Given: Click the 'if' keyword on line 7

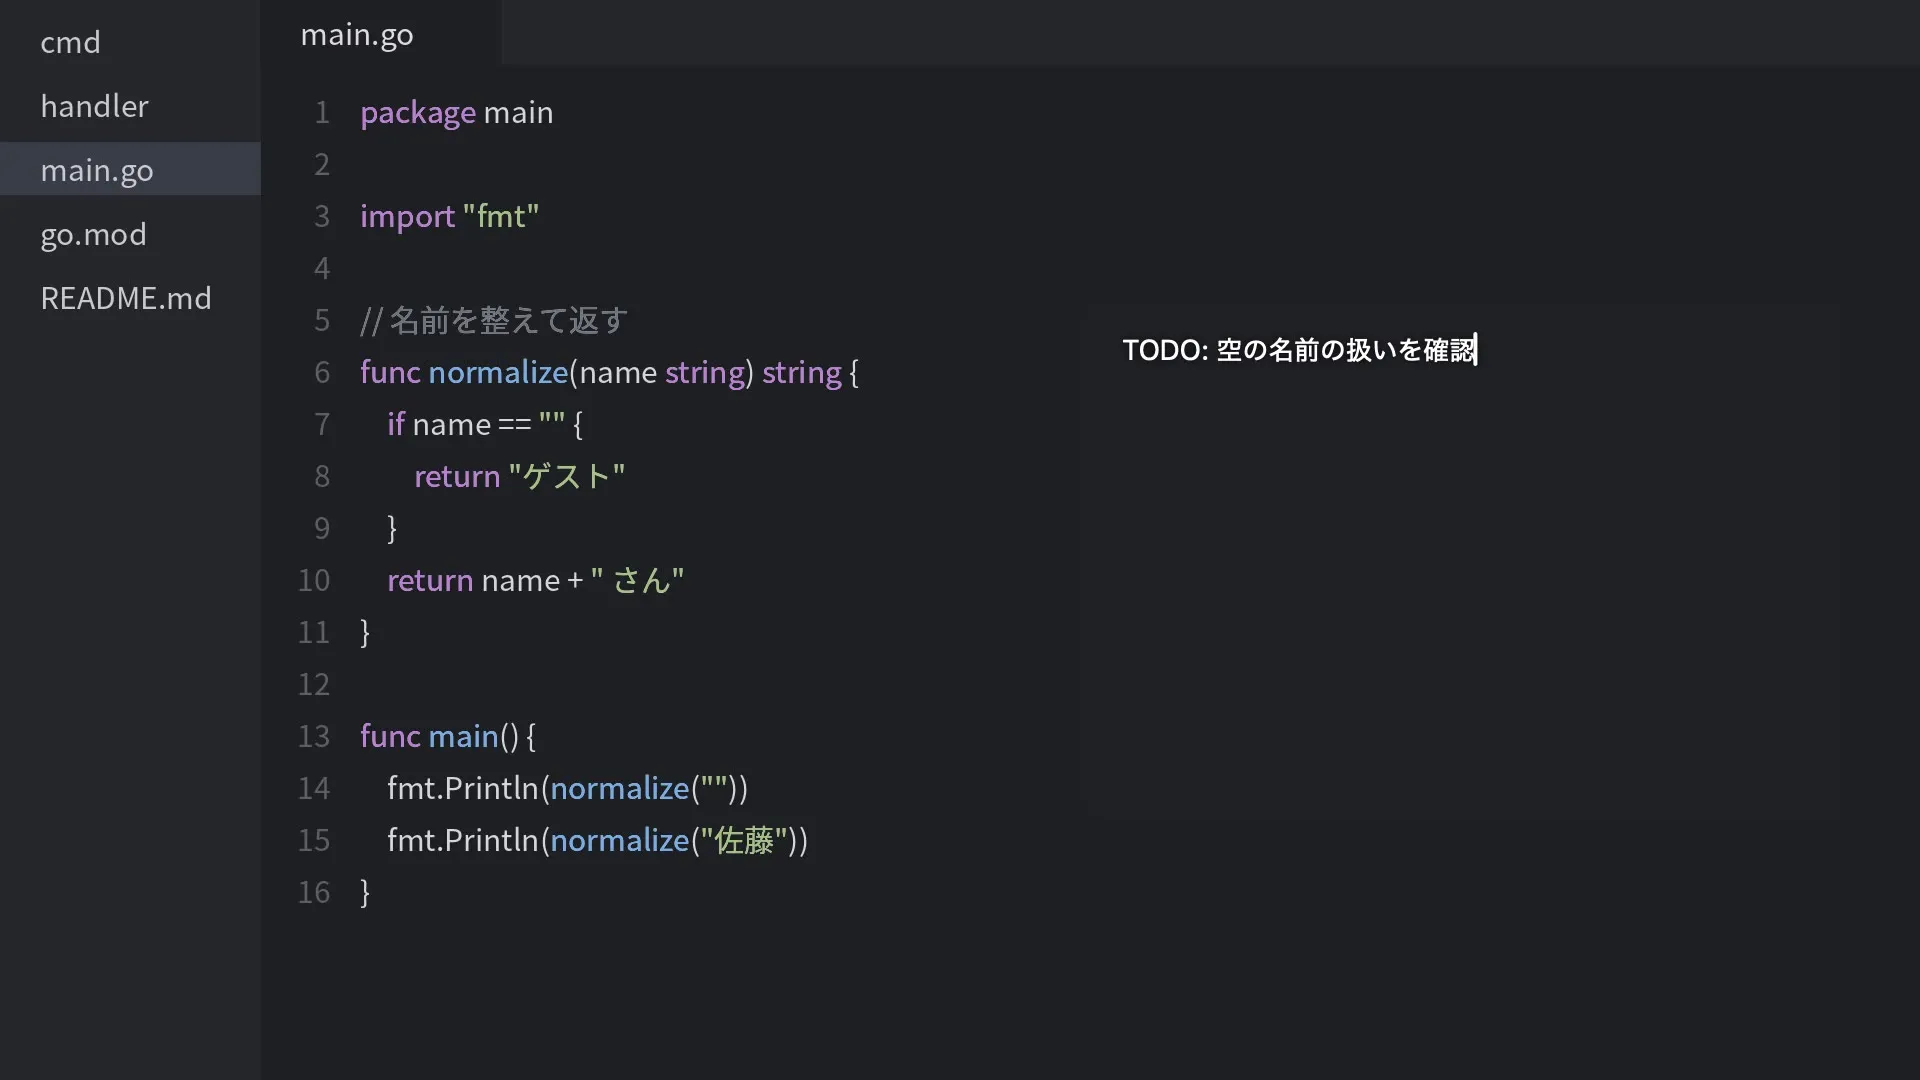Looking at the screenshot, I should [396, 424].
